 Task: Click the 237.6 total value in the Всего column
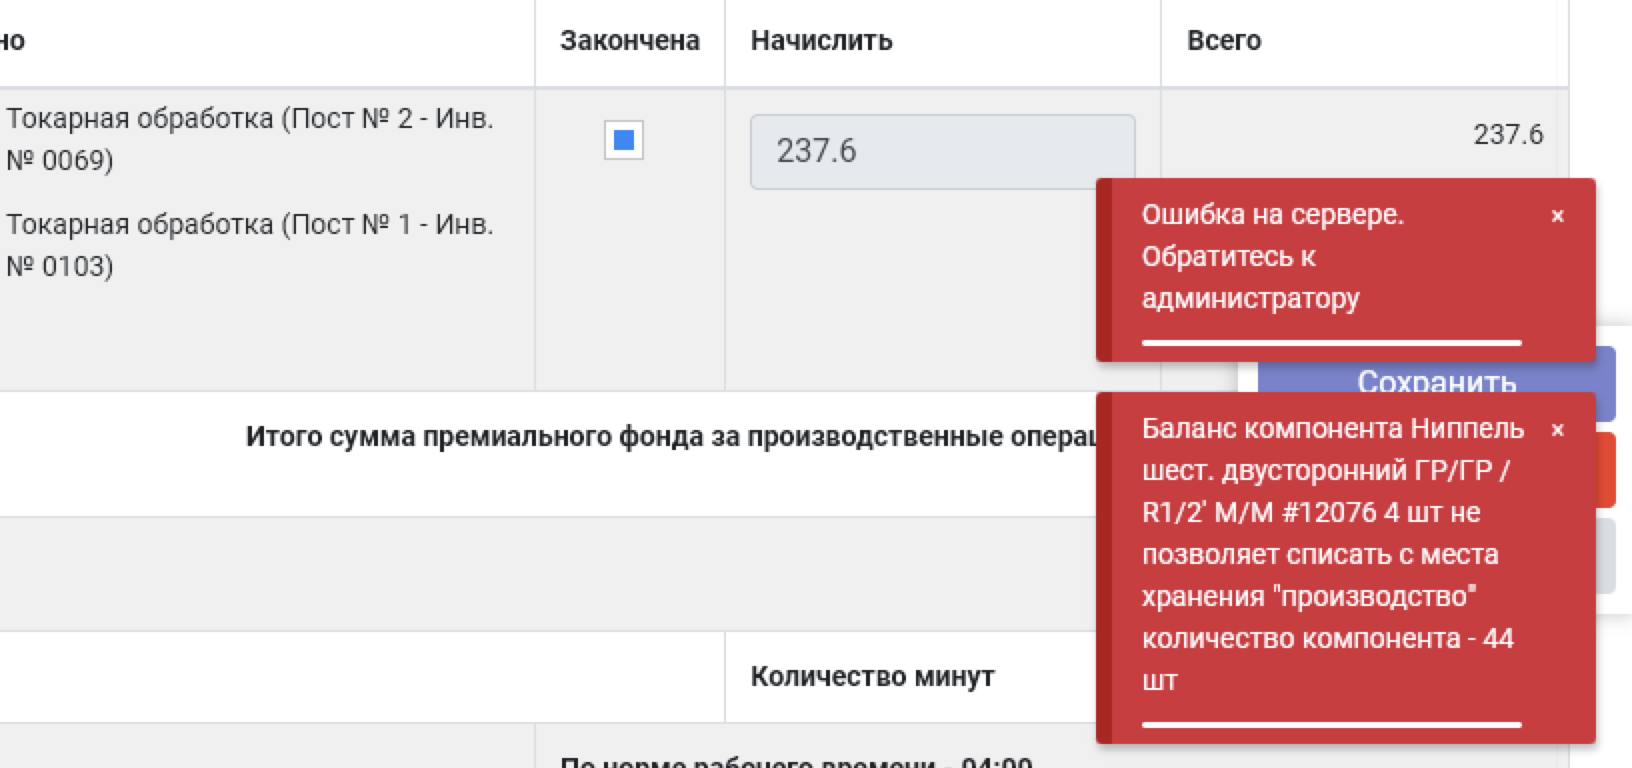(x=1508, y=134)
